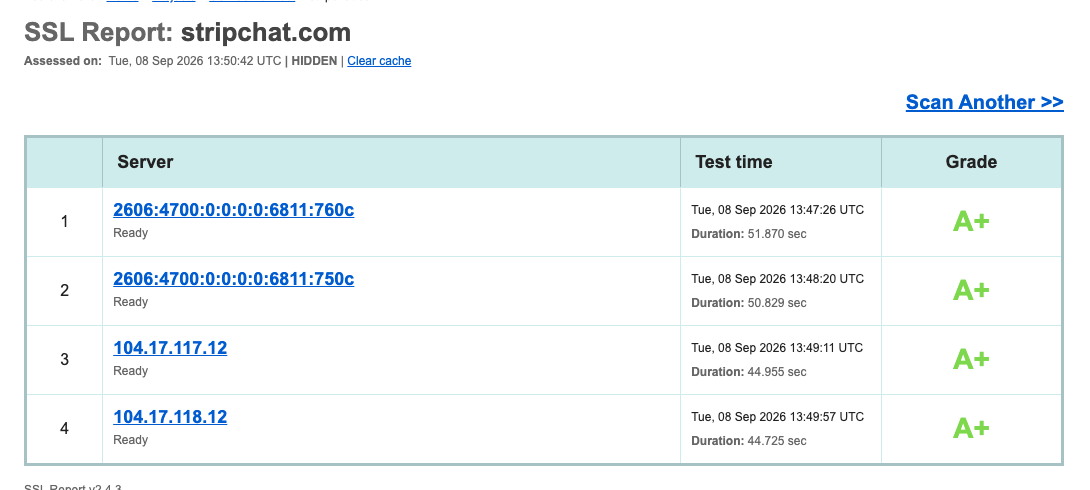This screenshot has height=490, width=1090.
Task: Click row number 1 cell
Action: tap(65, 222)
